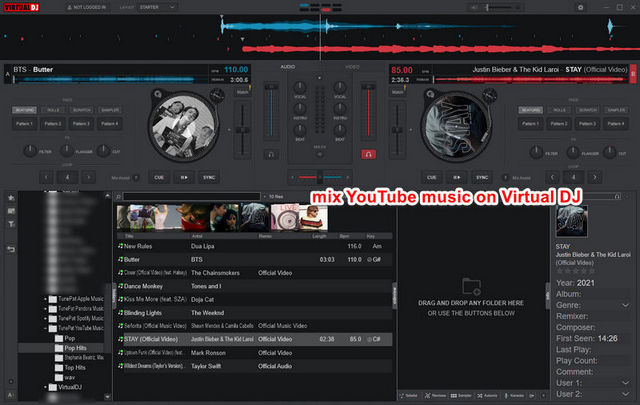Image resolution: width=640 pixels, height=405 pixels.
Task: Toggle the right deck Mix Assist button
Action: coord(505,178)
